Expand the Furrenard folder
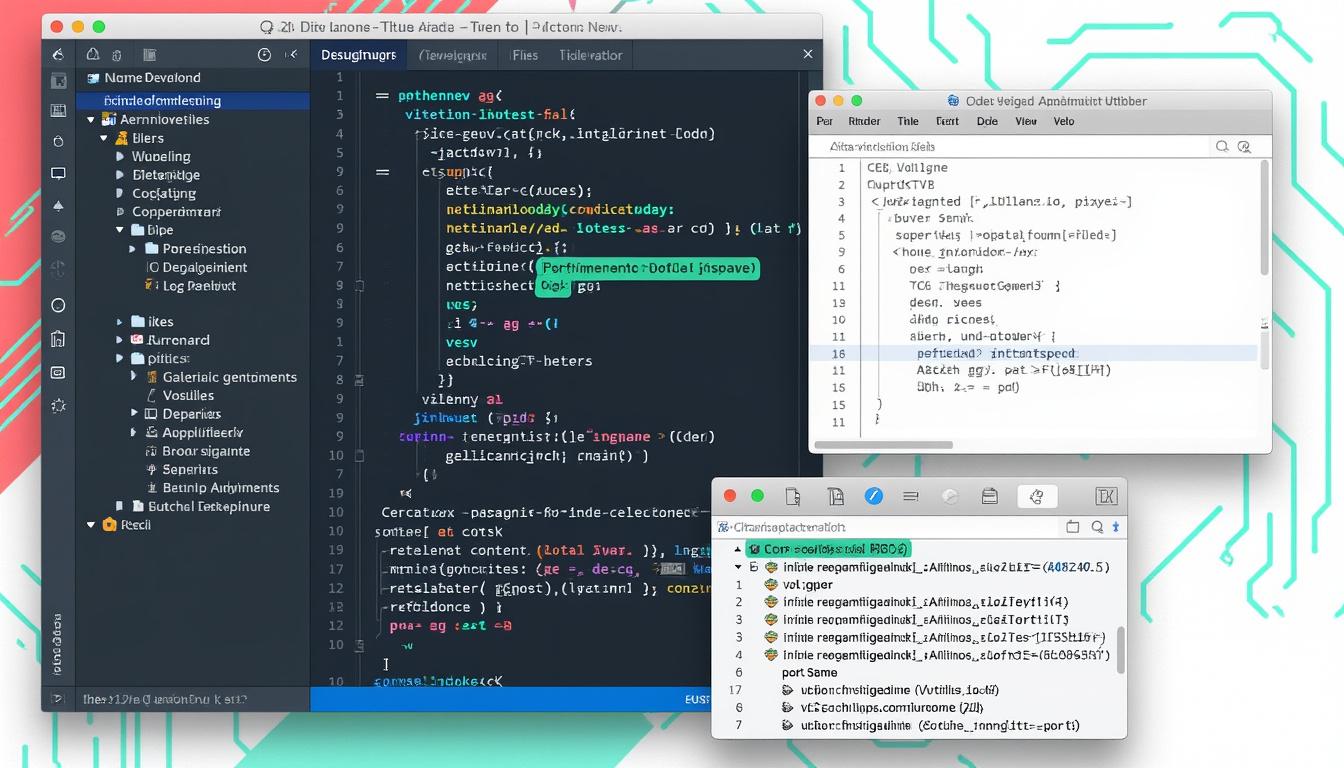This screenshot has width=1344, height=768. coord(120,340)
